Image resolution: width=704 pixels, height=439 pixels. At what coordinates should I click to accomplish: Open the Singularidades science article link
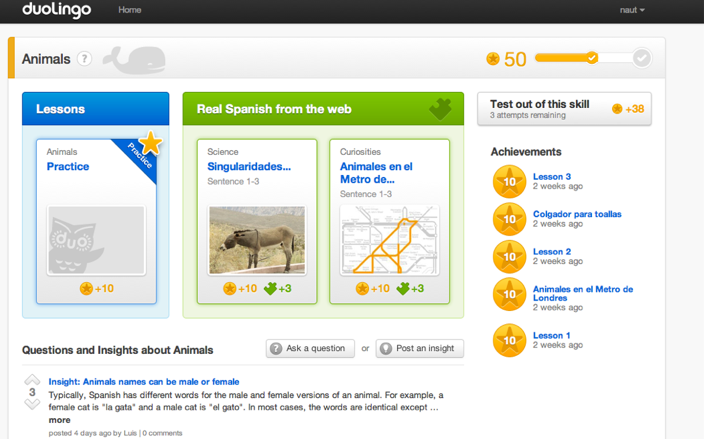tap(249, 167)
